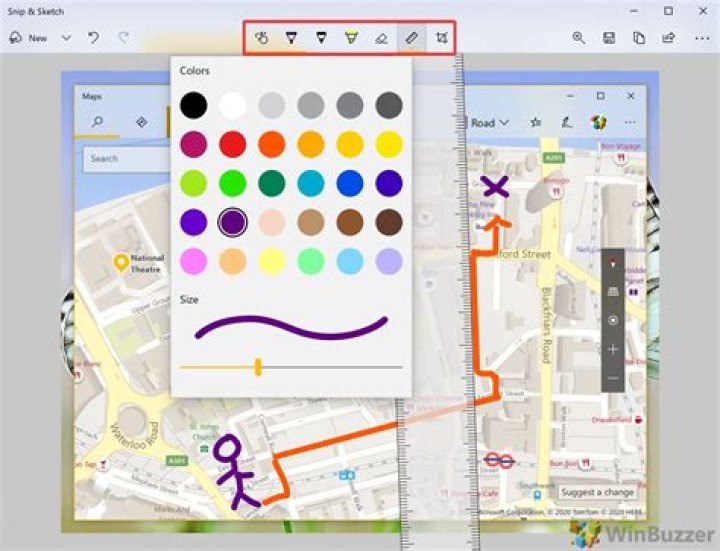The image size is (720, 551).
Task: Toggle the Ruler tool
Action: click(412, 38)
